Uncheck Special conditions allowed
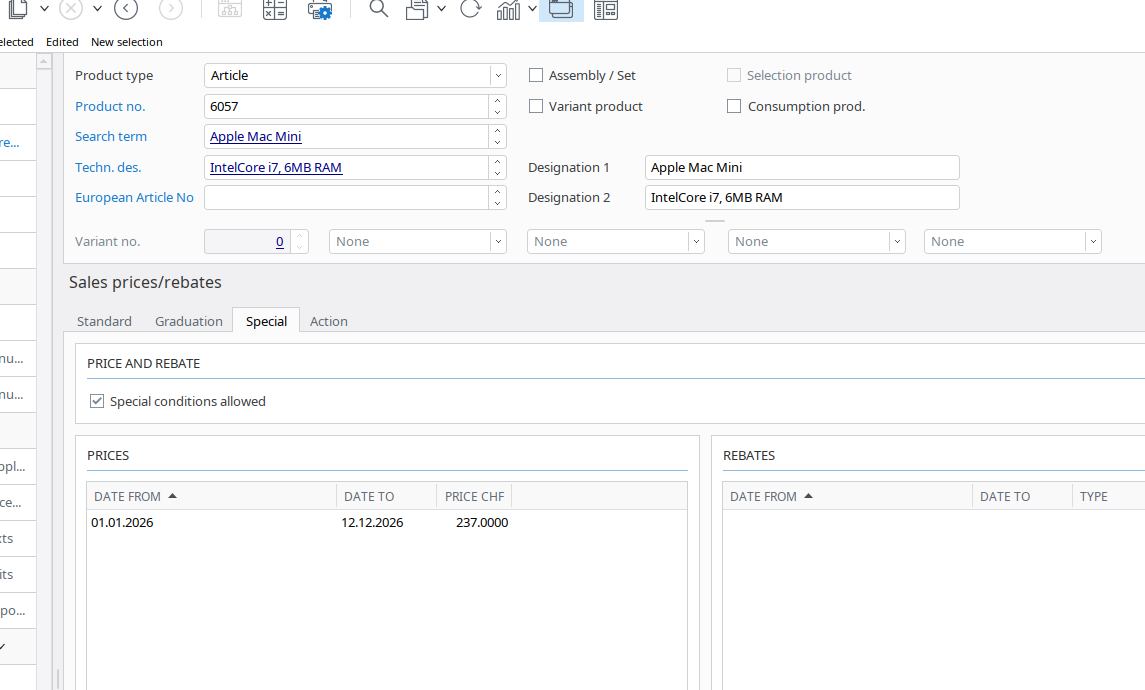 [97, 401]
